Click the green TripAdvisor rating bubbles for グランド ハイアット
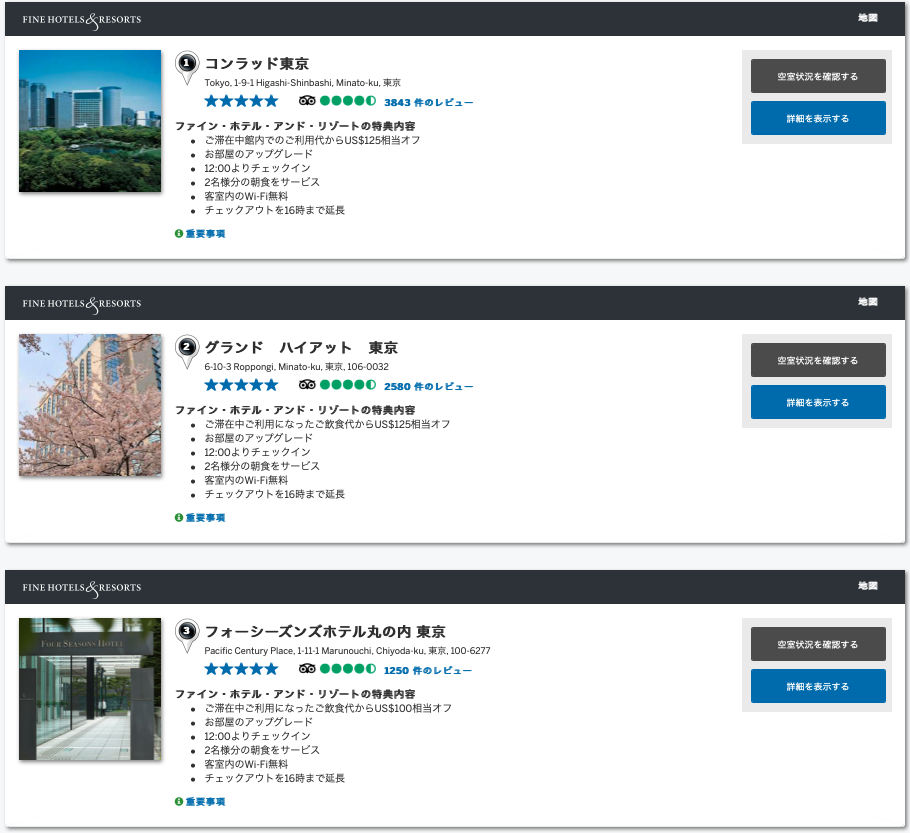Screen dimensions: 910x833 (x=348, y=385)
